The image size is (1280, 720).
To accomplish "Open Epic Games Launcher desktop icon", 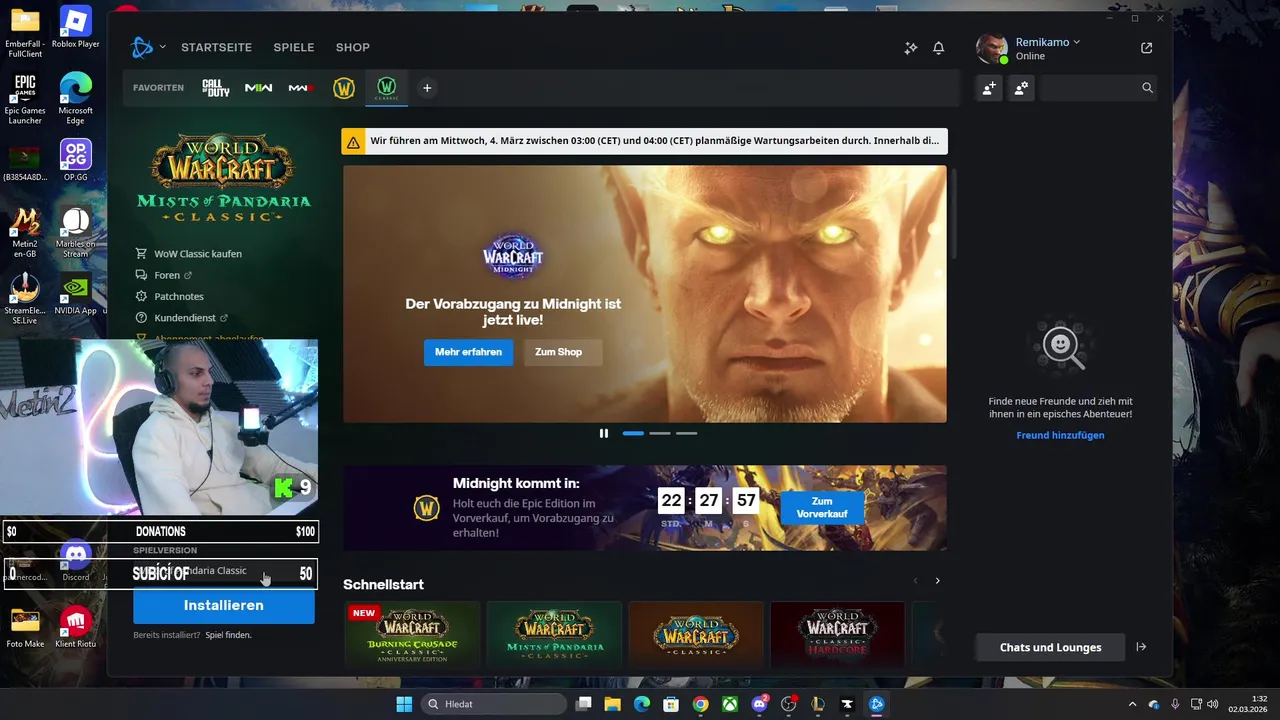I will click(x=25, y=99).
